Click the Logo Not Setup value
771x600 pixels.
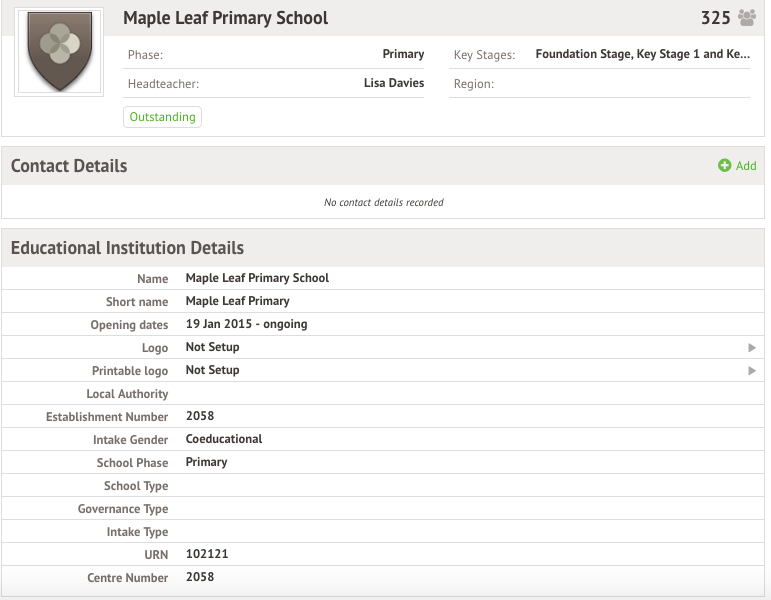212,347
